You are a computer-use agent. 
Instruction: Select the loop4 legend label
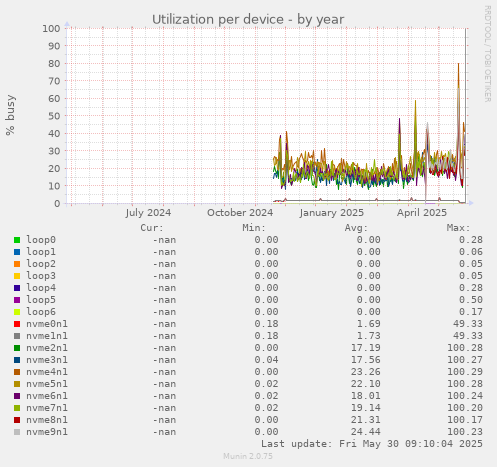(x=41, y=288)
